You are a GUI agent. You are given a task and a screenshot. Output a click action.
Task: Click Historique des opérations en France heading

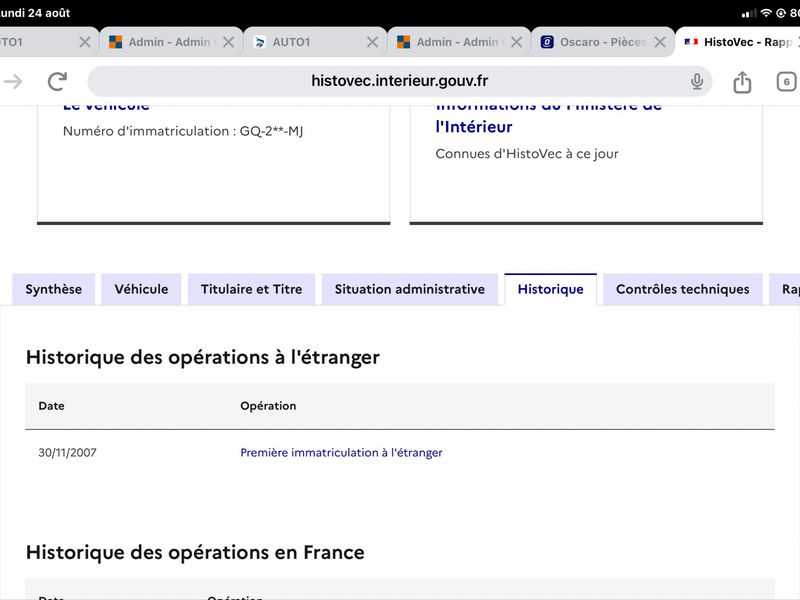tap(195, 553)
